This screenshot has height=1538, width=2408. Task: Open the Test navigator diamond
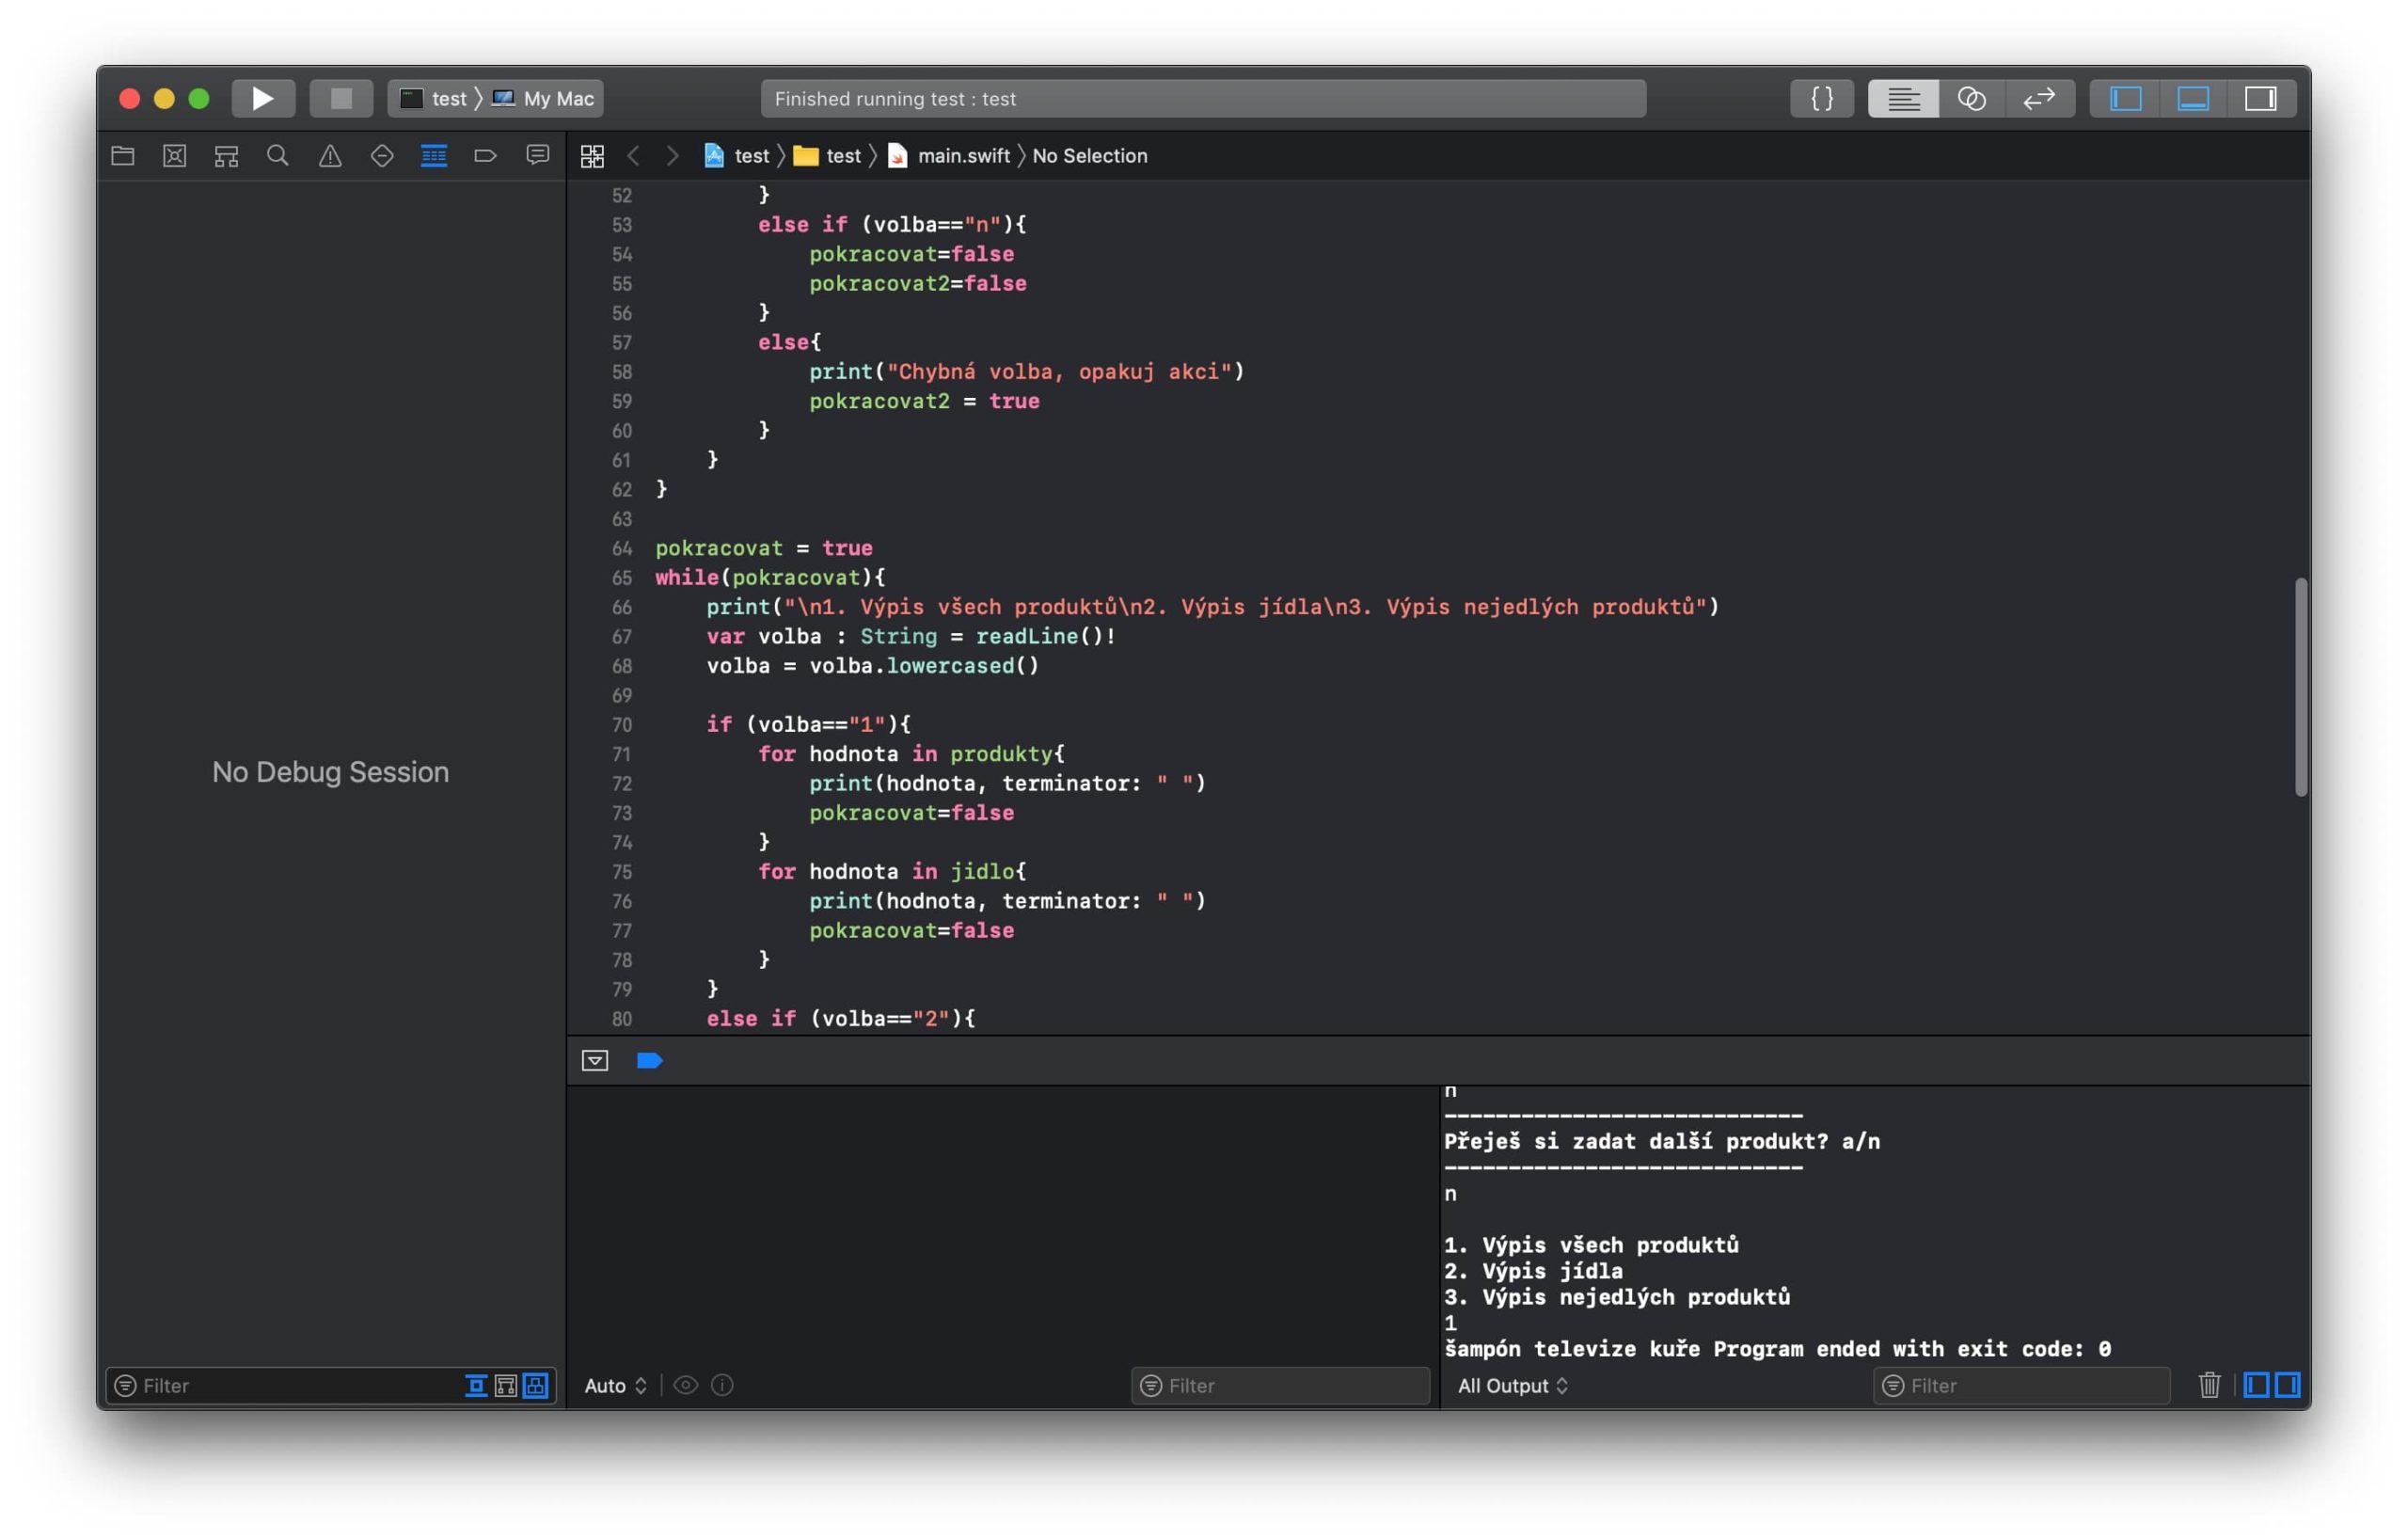pos(382,155)
